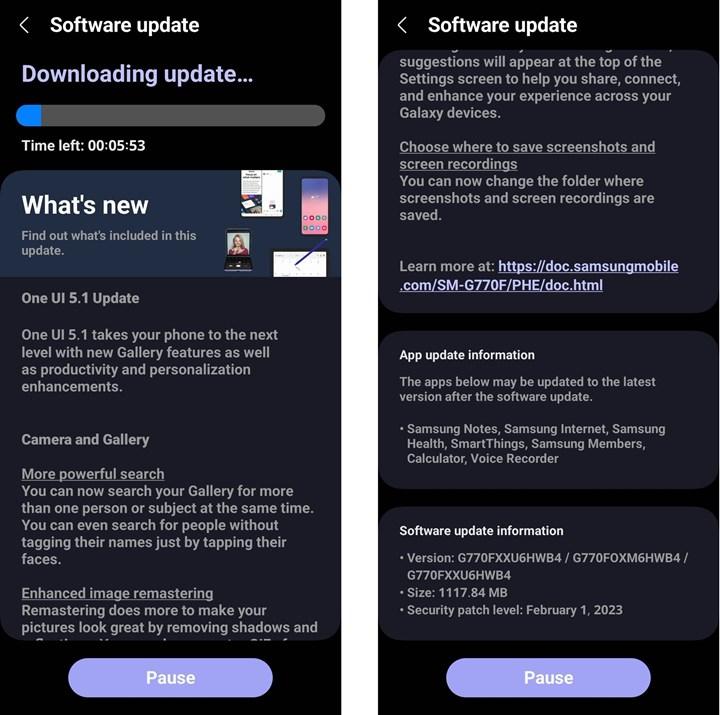Tap the download progress bar
Image resolution: width=720 pixels, height=715 pixels.
(x=170, y=115)
